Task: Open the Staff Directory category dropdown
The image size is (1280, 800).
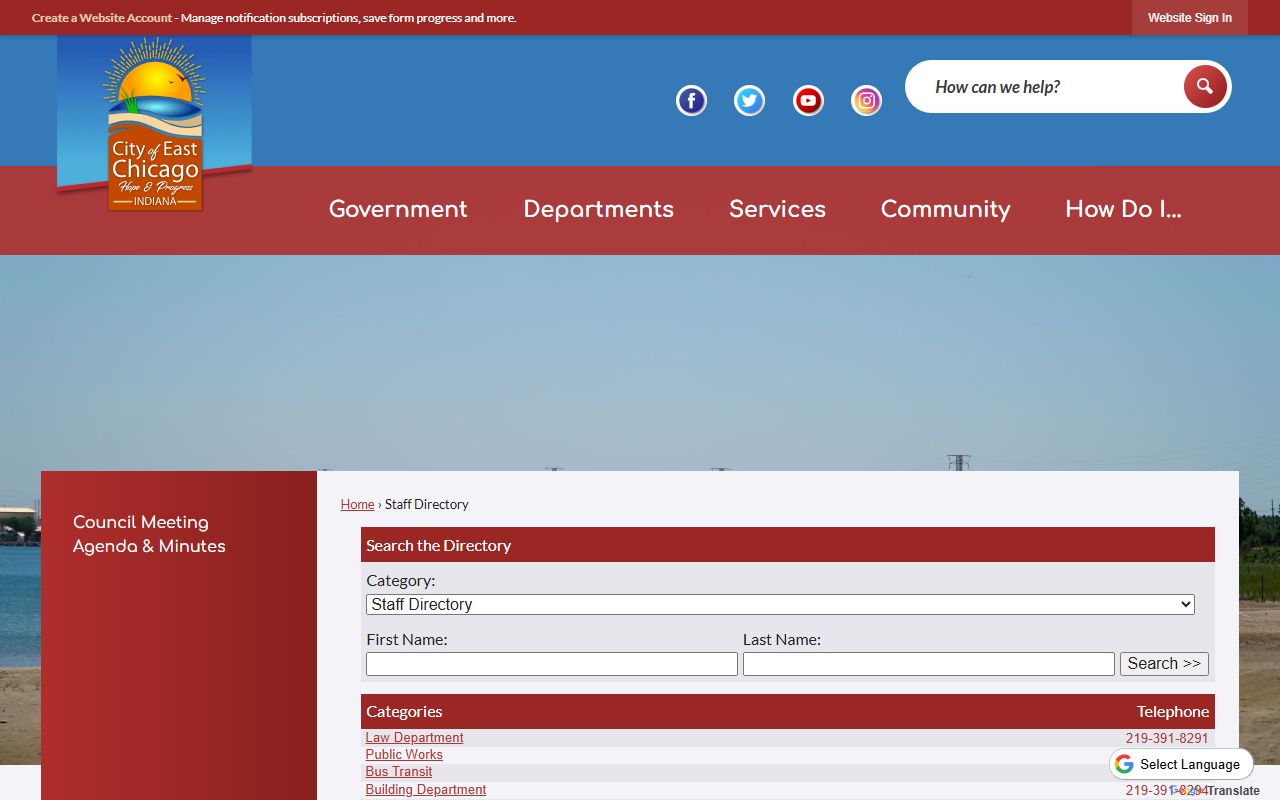Action: [x=780, y=604]
